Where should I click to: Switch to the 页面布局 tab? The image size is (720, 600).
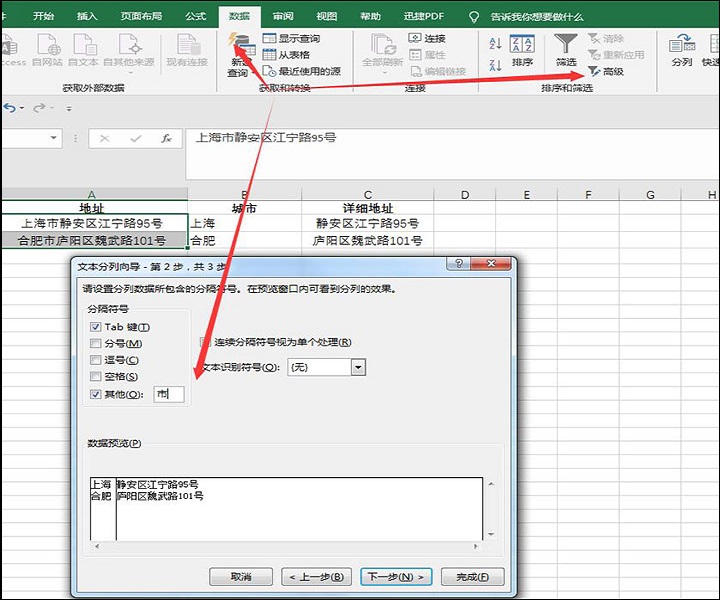click(x=141, y=16)
